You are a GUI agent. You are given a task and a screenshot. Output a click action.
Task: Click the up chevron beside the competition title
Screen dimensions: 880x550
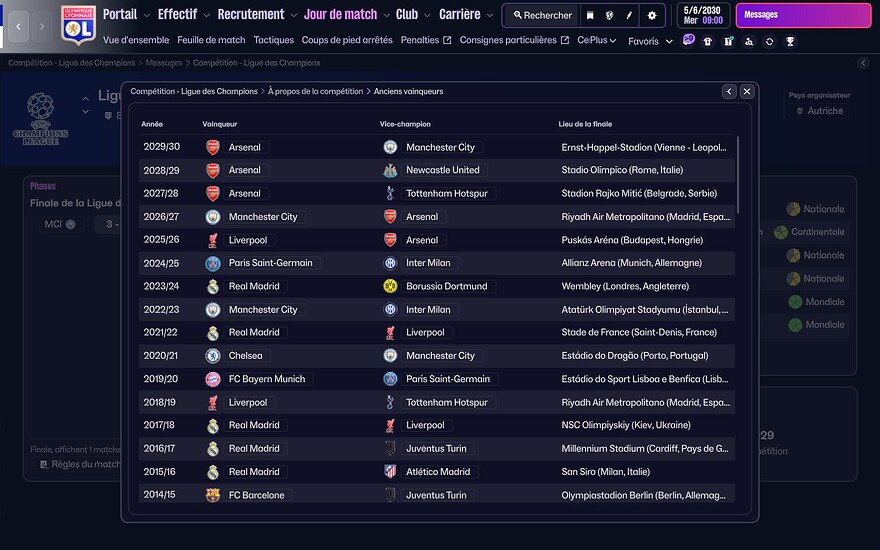(x=85, y=98)
